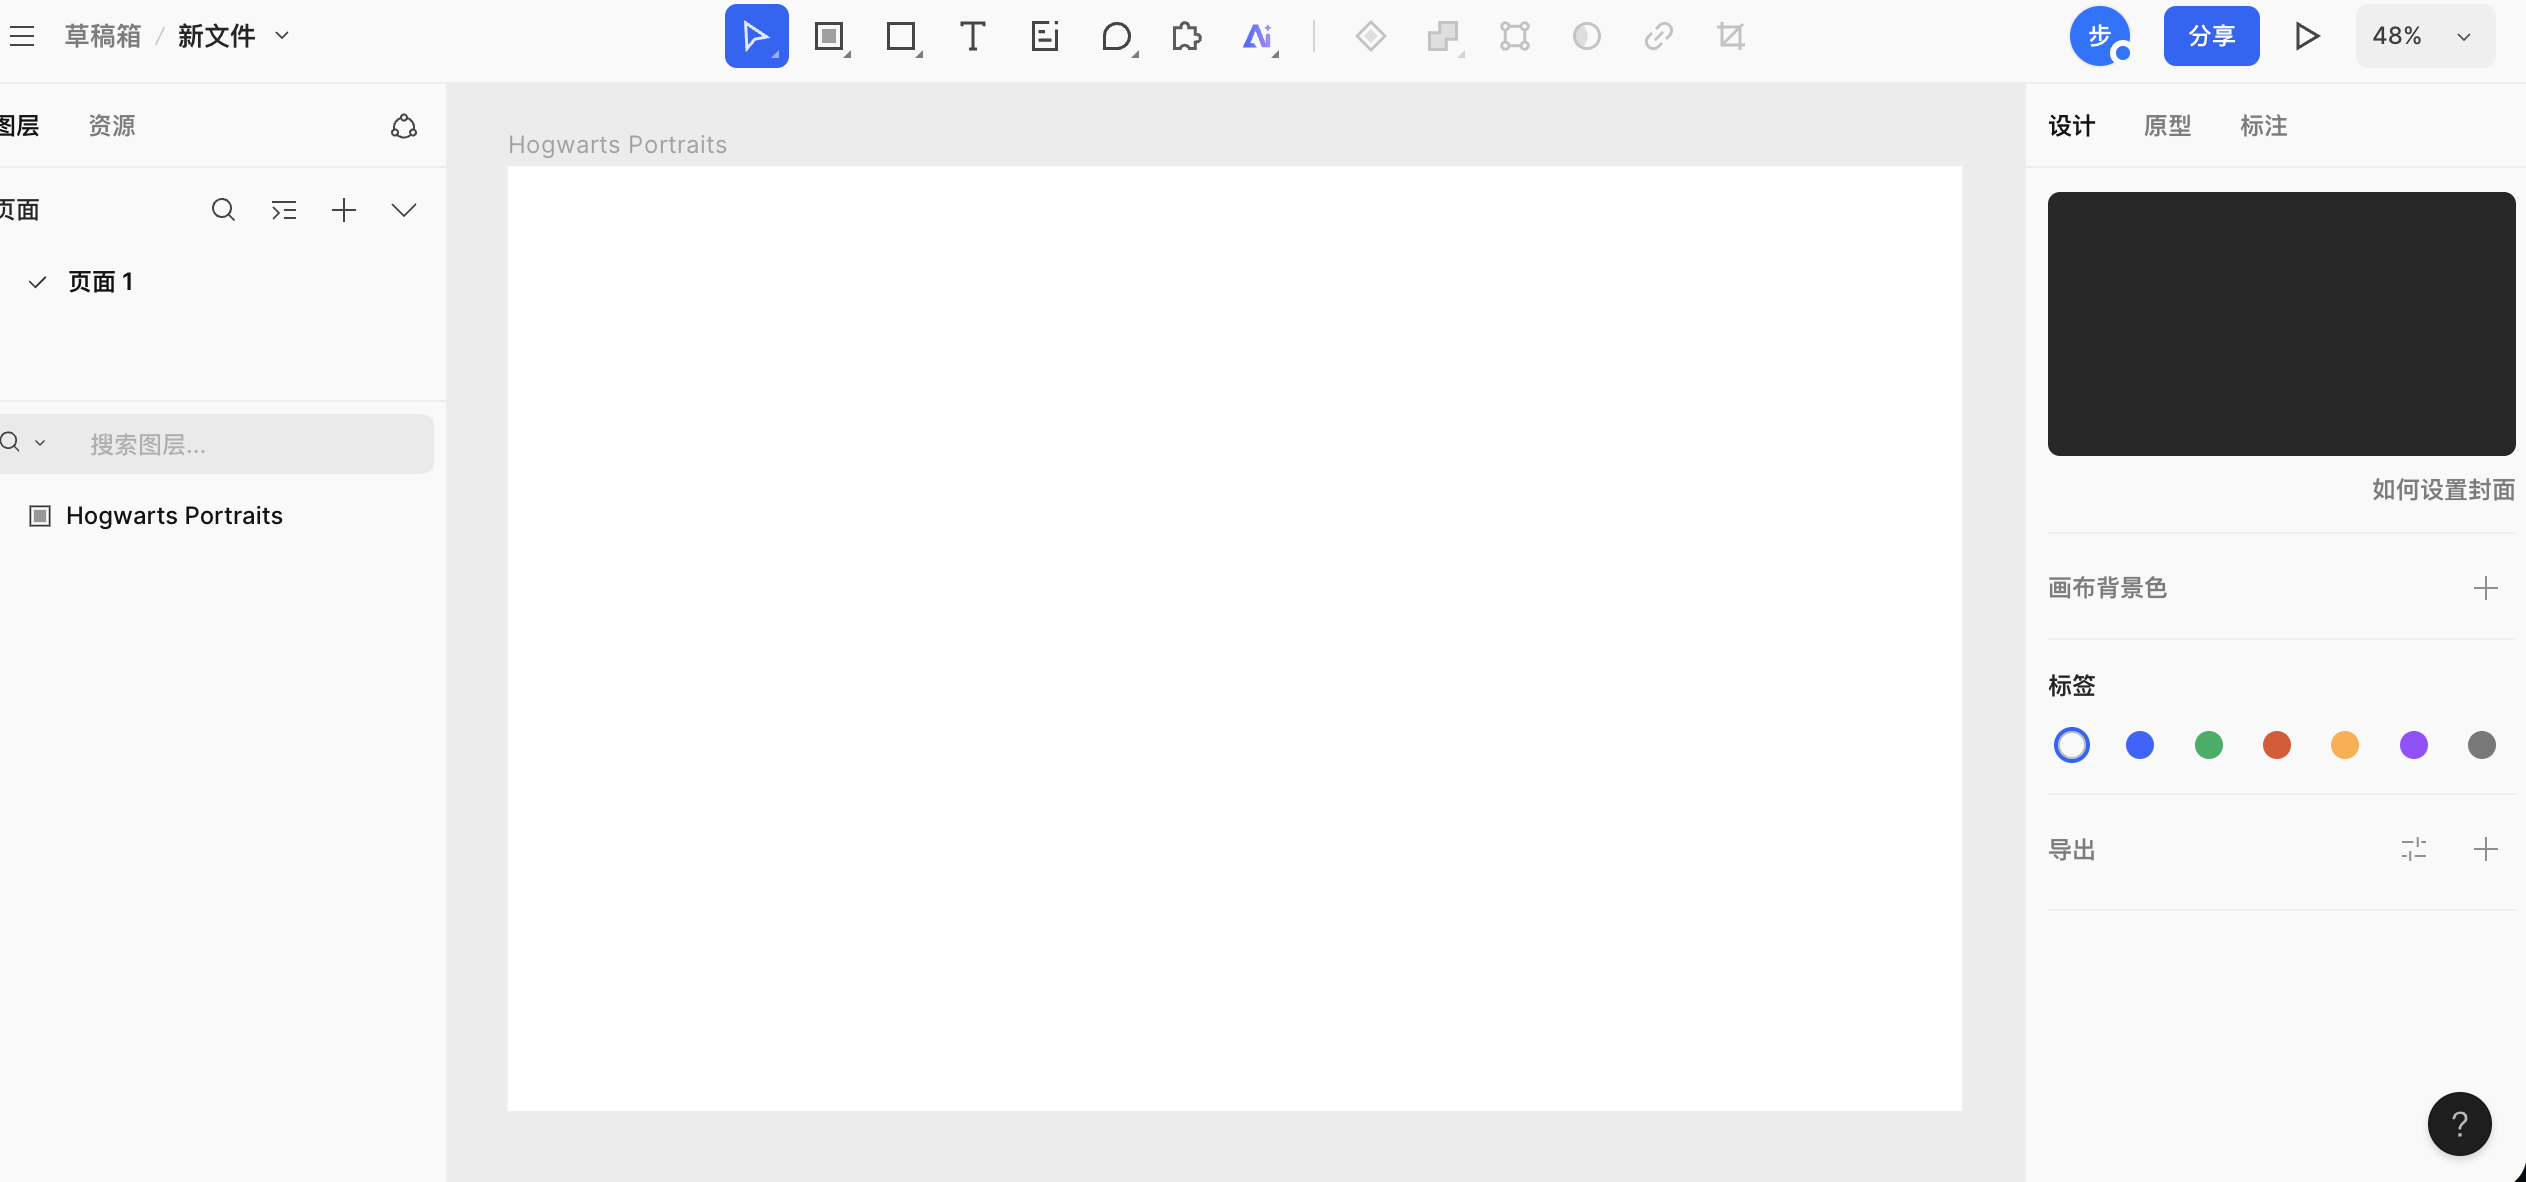This screenshot has height=1182, width=2526.
Task: Select the Frame tool in toolbar
Action: click(x=828, y=37)
